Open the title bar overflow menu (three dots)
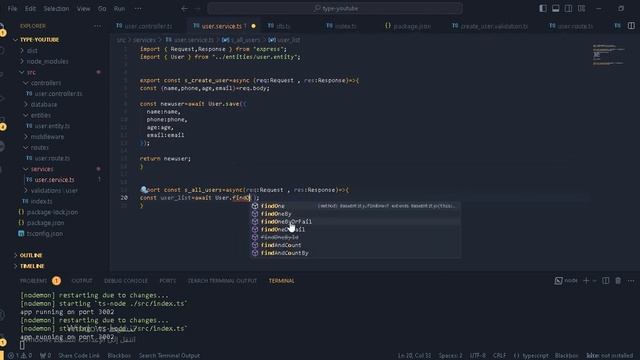This screenshot has height=360, width=640. coord(138,8)
